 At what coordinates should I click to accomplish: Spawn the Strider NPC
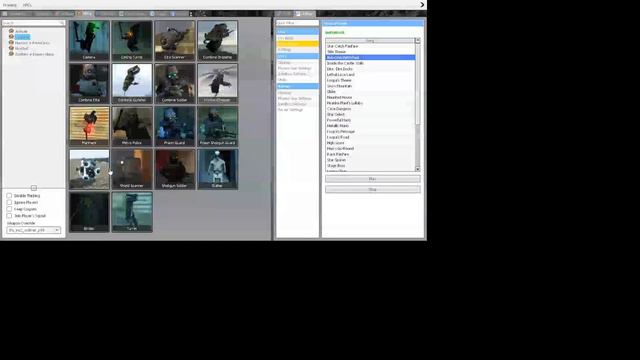pyautogui.click(x=89, y=212)
